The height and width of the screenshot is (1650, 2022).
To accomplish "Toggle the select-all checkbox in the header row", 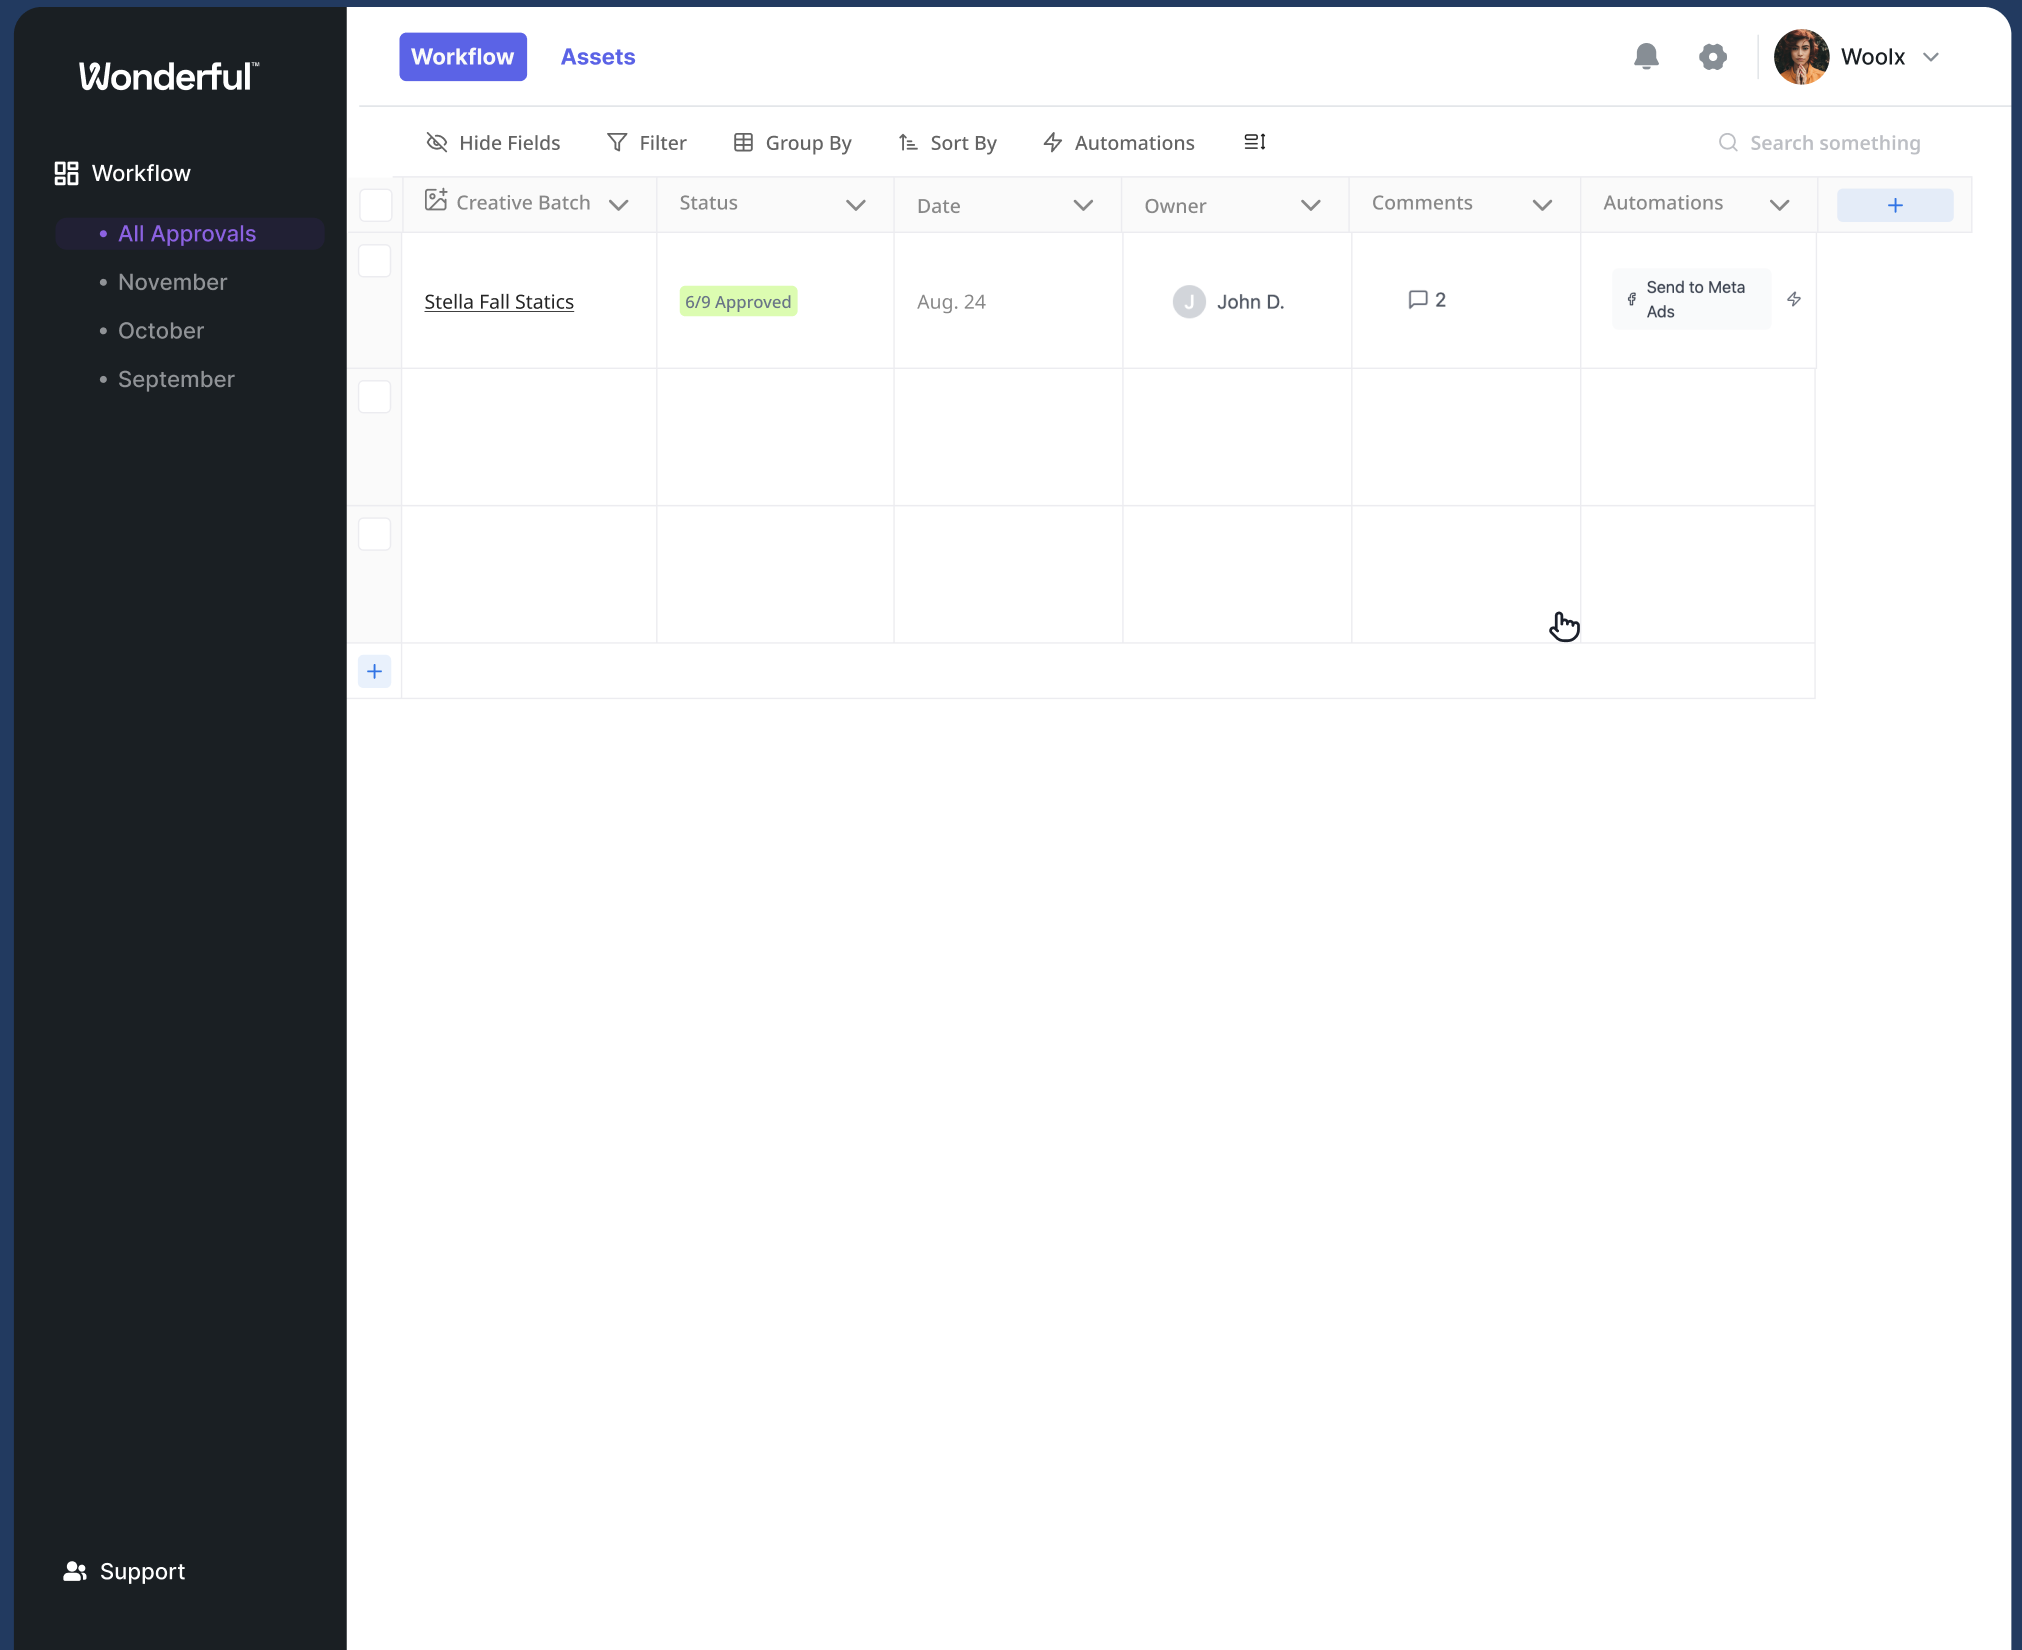I will (x=375, y=205).
